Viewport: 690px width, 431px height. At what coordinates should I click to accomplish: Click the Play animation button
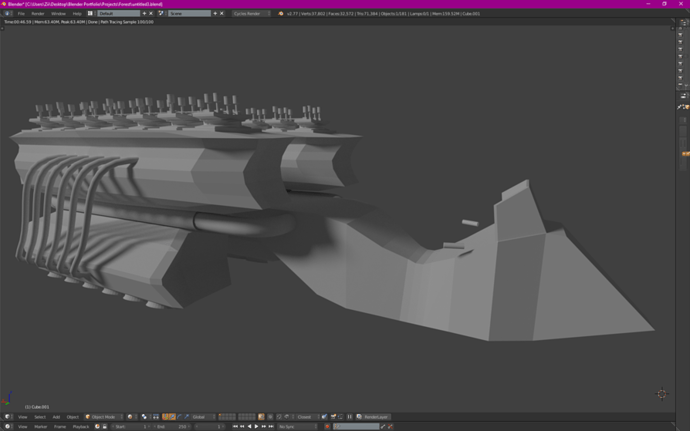tap(256, 427)
